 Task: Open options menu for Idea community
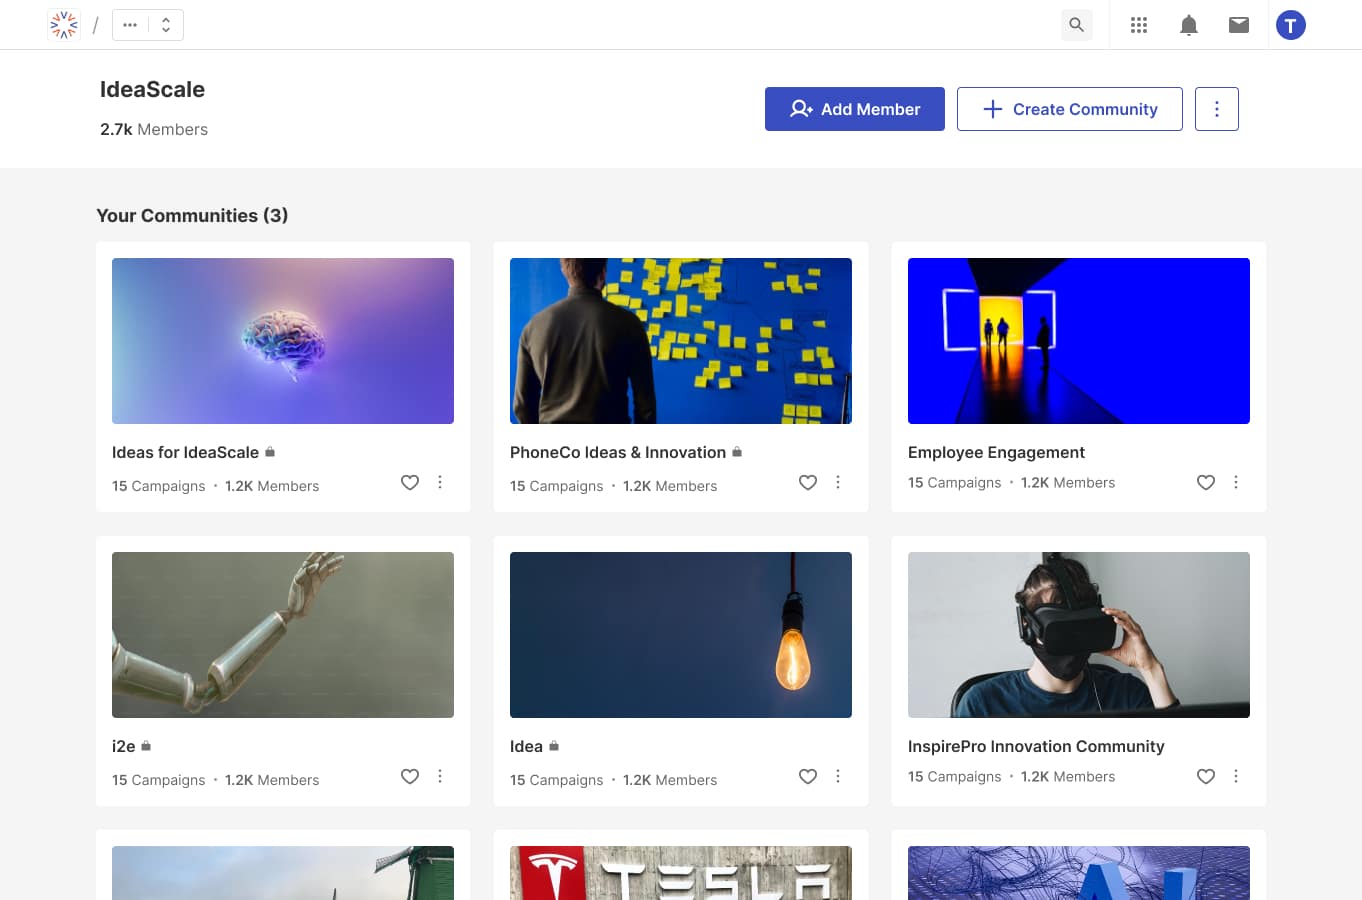[x=838, y=776]
